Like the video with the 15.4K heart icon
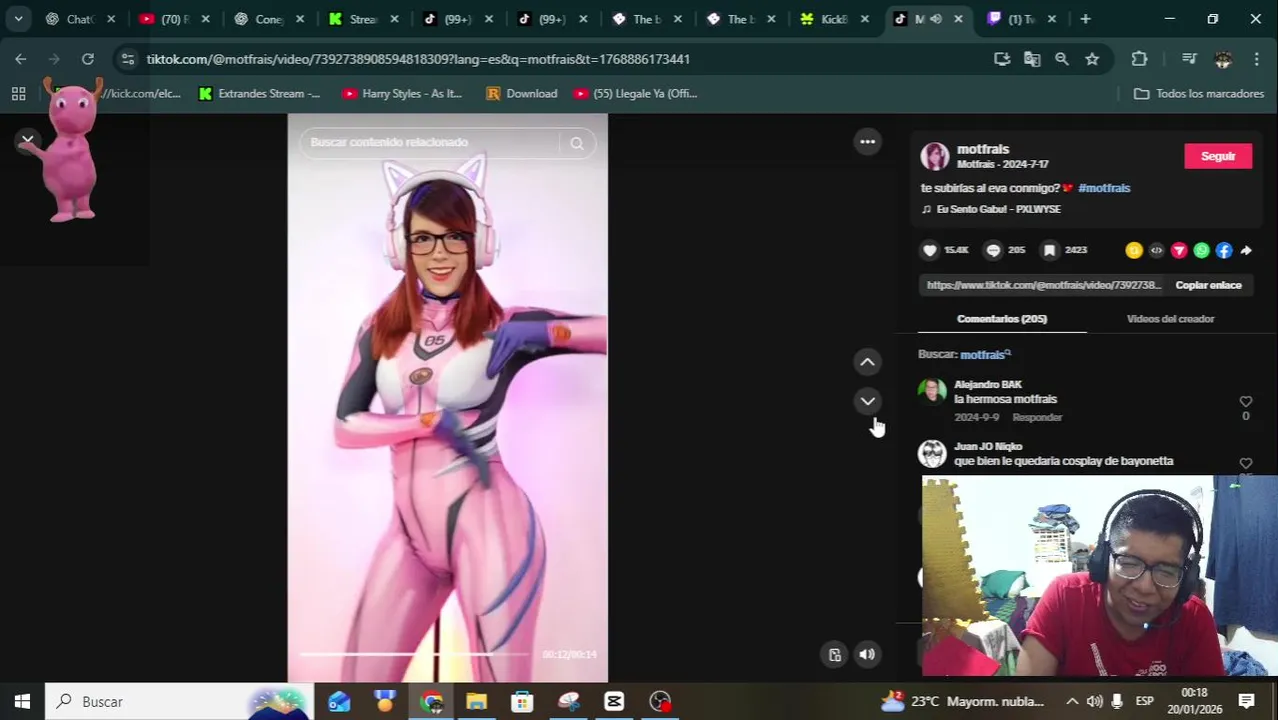 point(930,250)
